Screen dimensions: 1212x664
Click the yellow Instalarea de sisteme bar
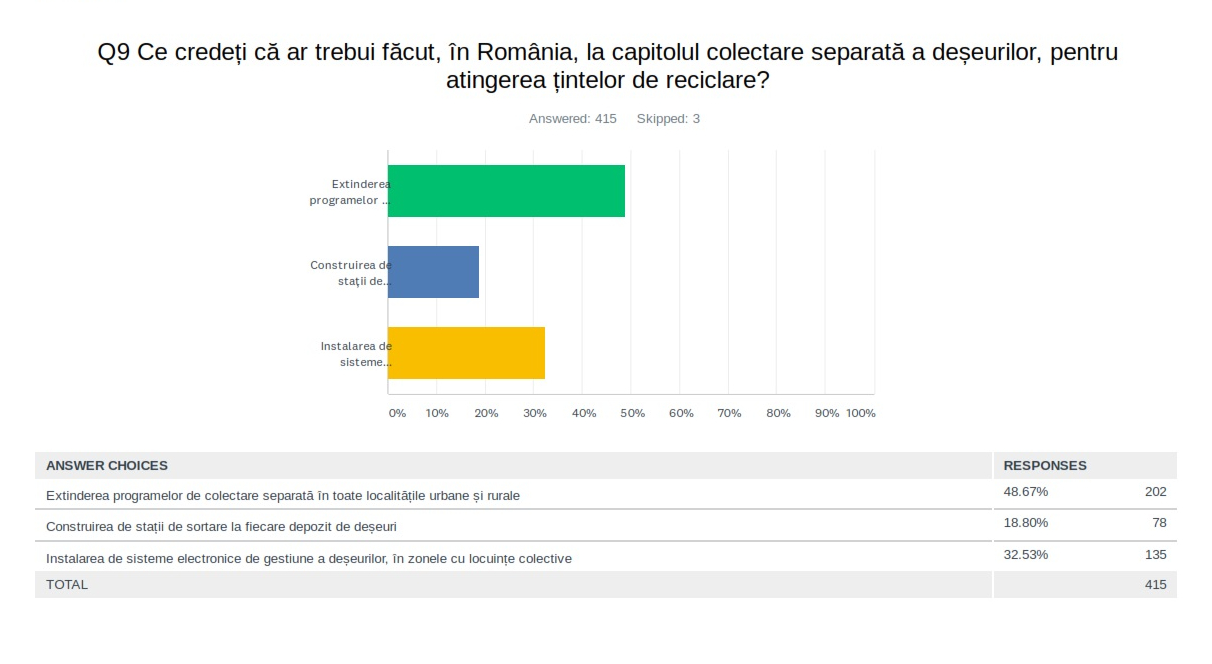point(466,353)
